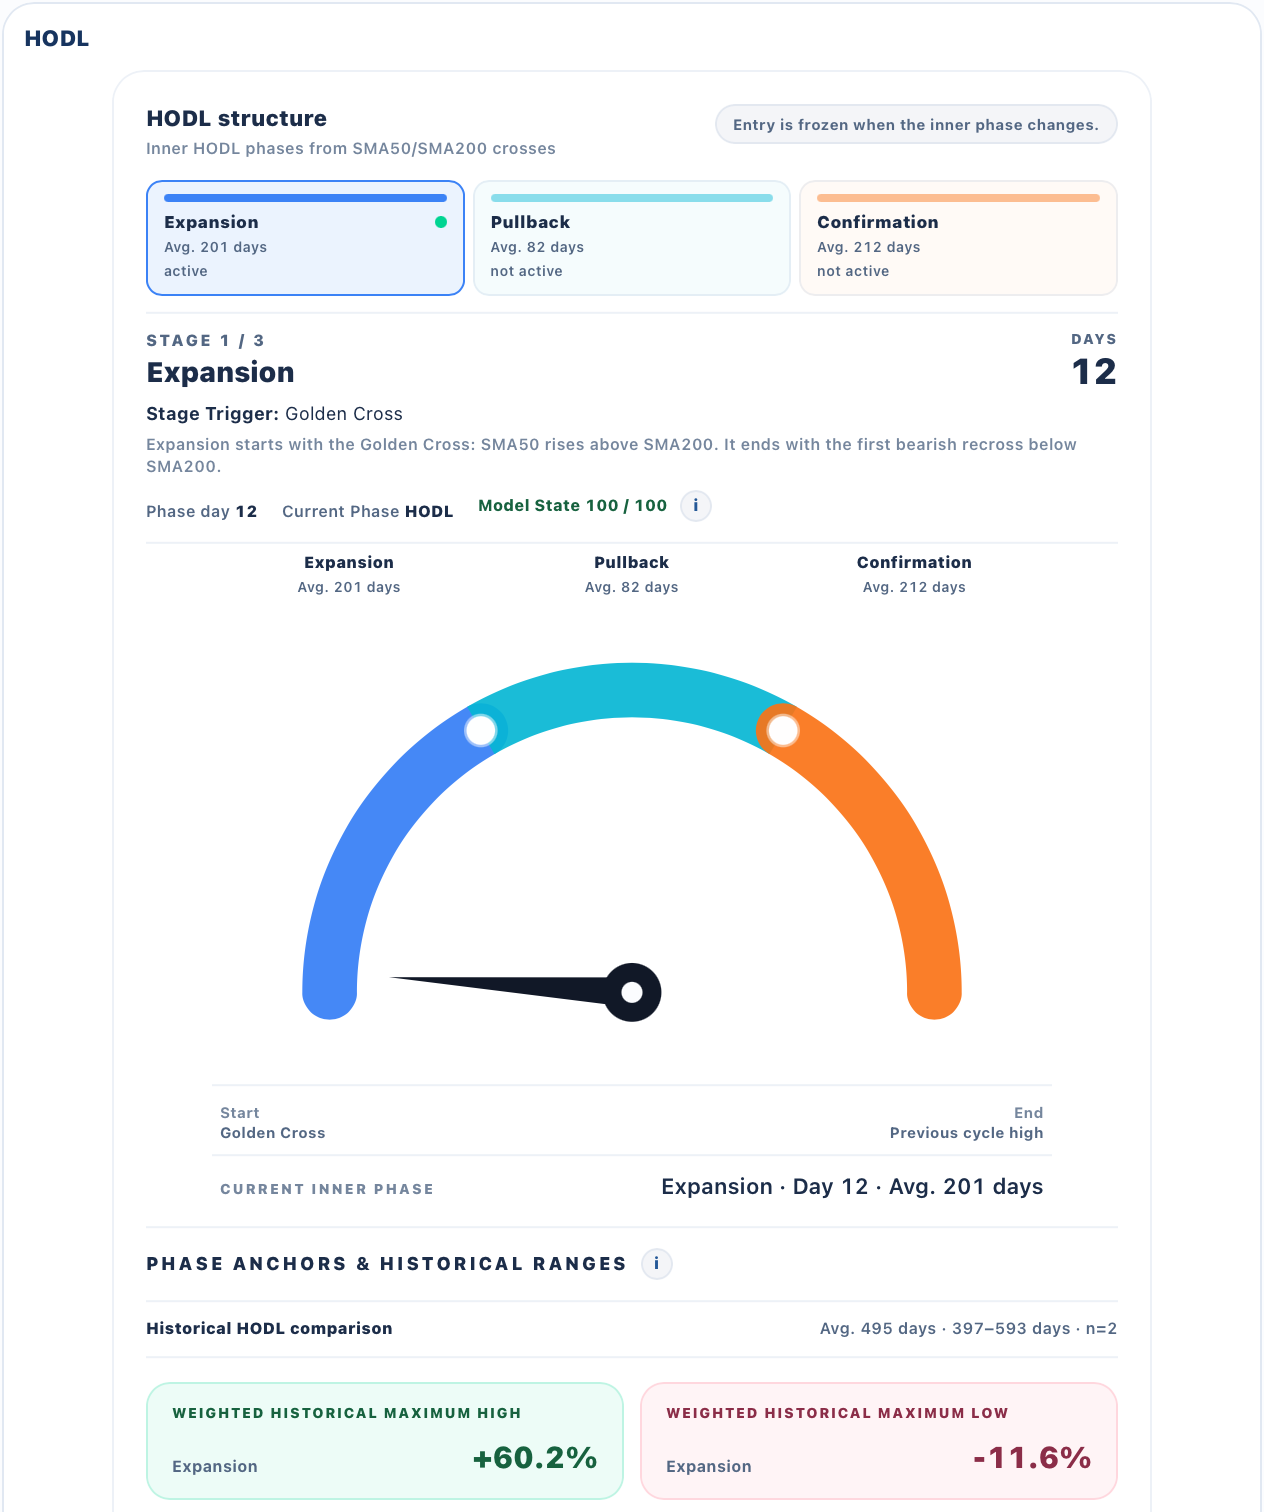Select the Pullback phase card

[632, 238]
